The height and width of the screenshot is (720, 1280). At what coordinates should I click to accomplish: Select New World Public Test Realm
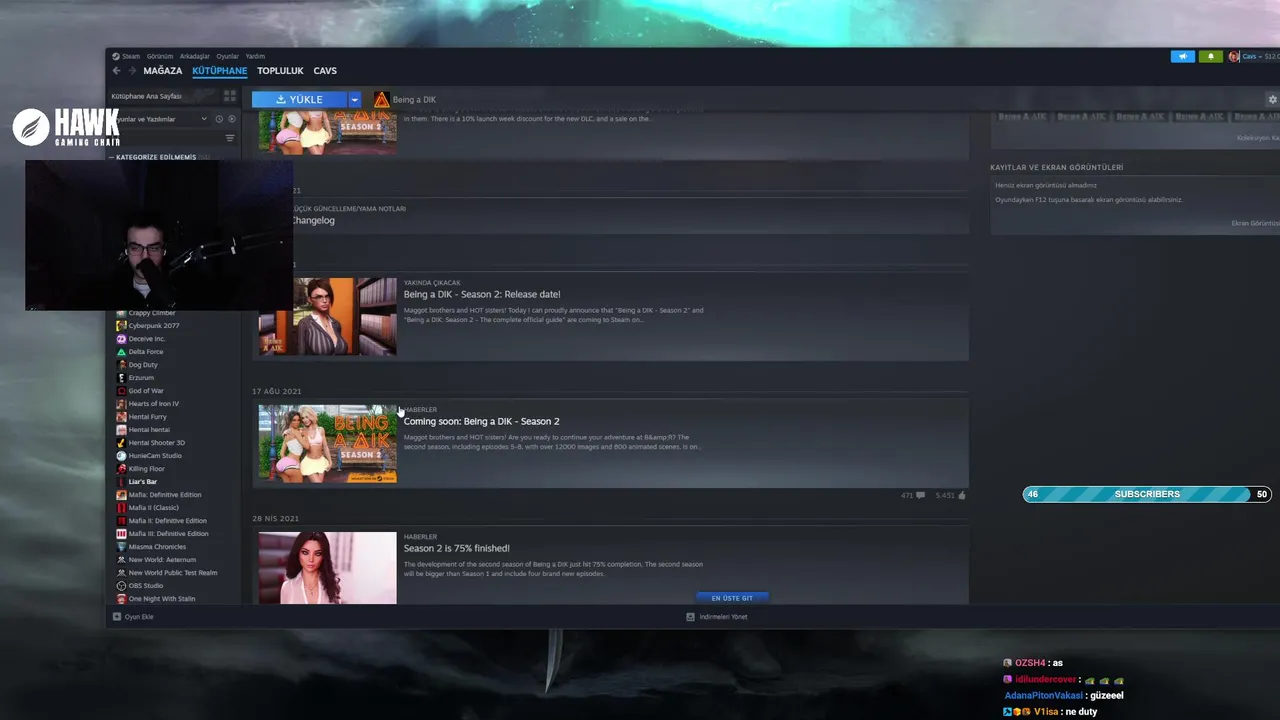point(173,573)
